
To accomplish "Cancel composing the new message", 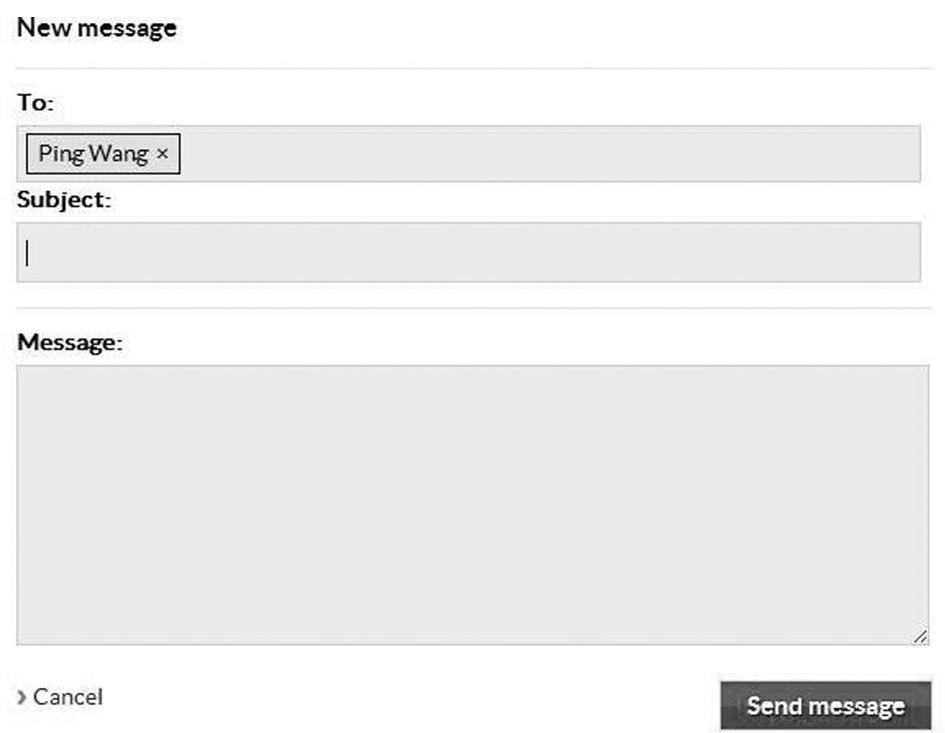I will click(x=60, y=697).
